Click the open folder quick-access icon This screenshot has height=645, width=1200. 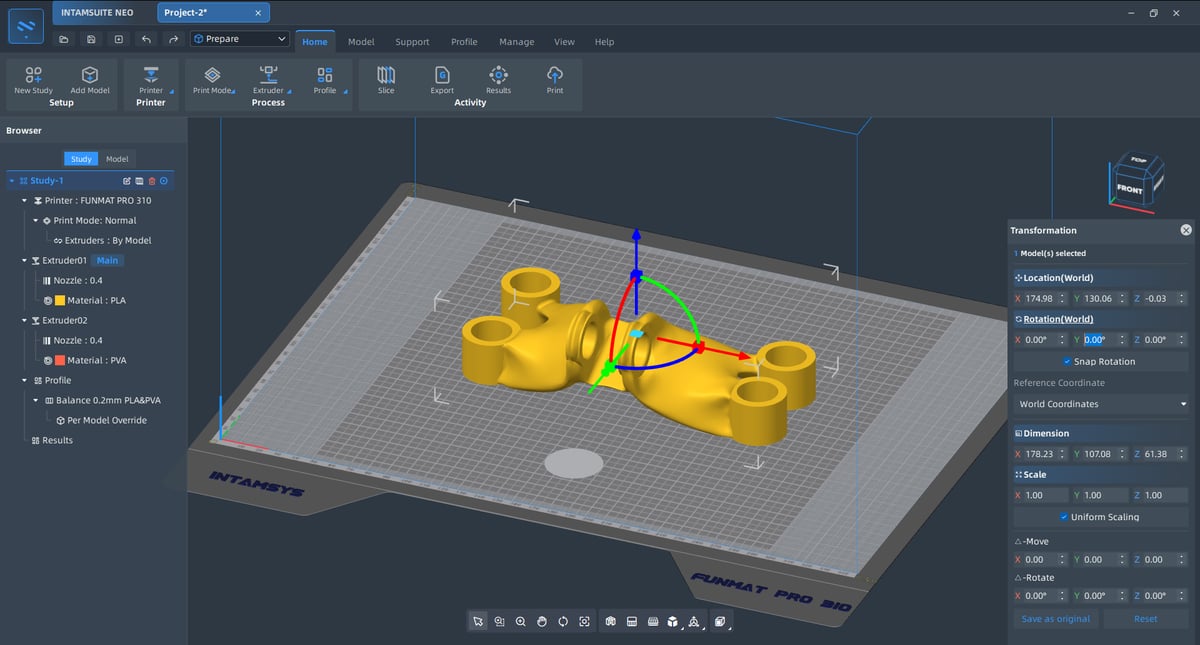point(64,39)
